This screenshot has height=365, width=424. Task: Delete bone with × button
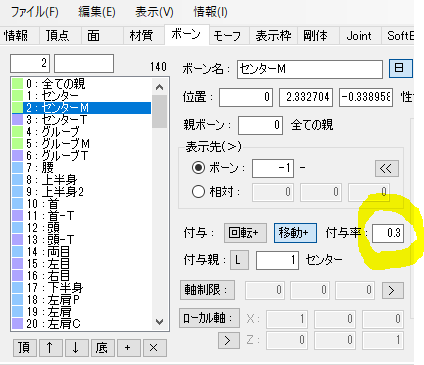pyautogui.click(x=154, y=348)
